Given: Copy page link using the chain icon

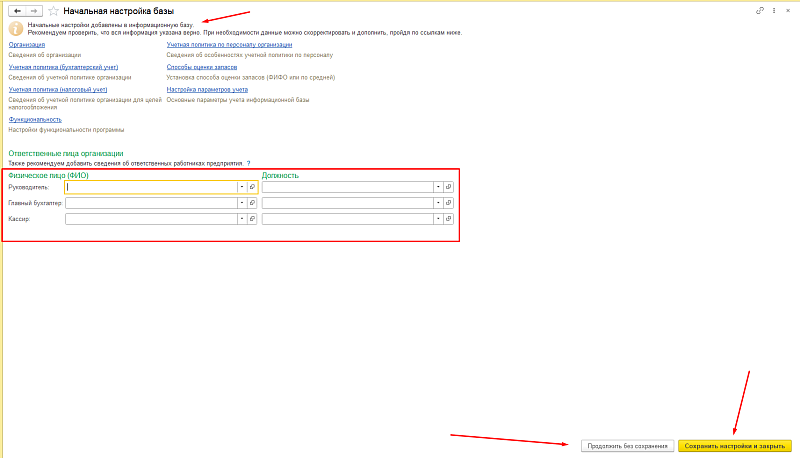Looking at the screenshot, I should (x=761, y=10).
